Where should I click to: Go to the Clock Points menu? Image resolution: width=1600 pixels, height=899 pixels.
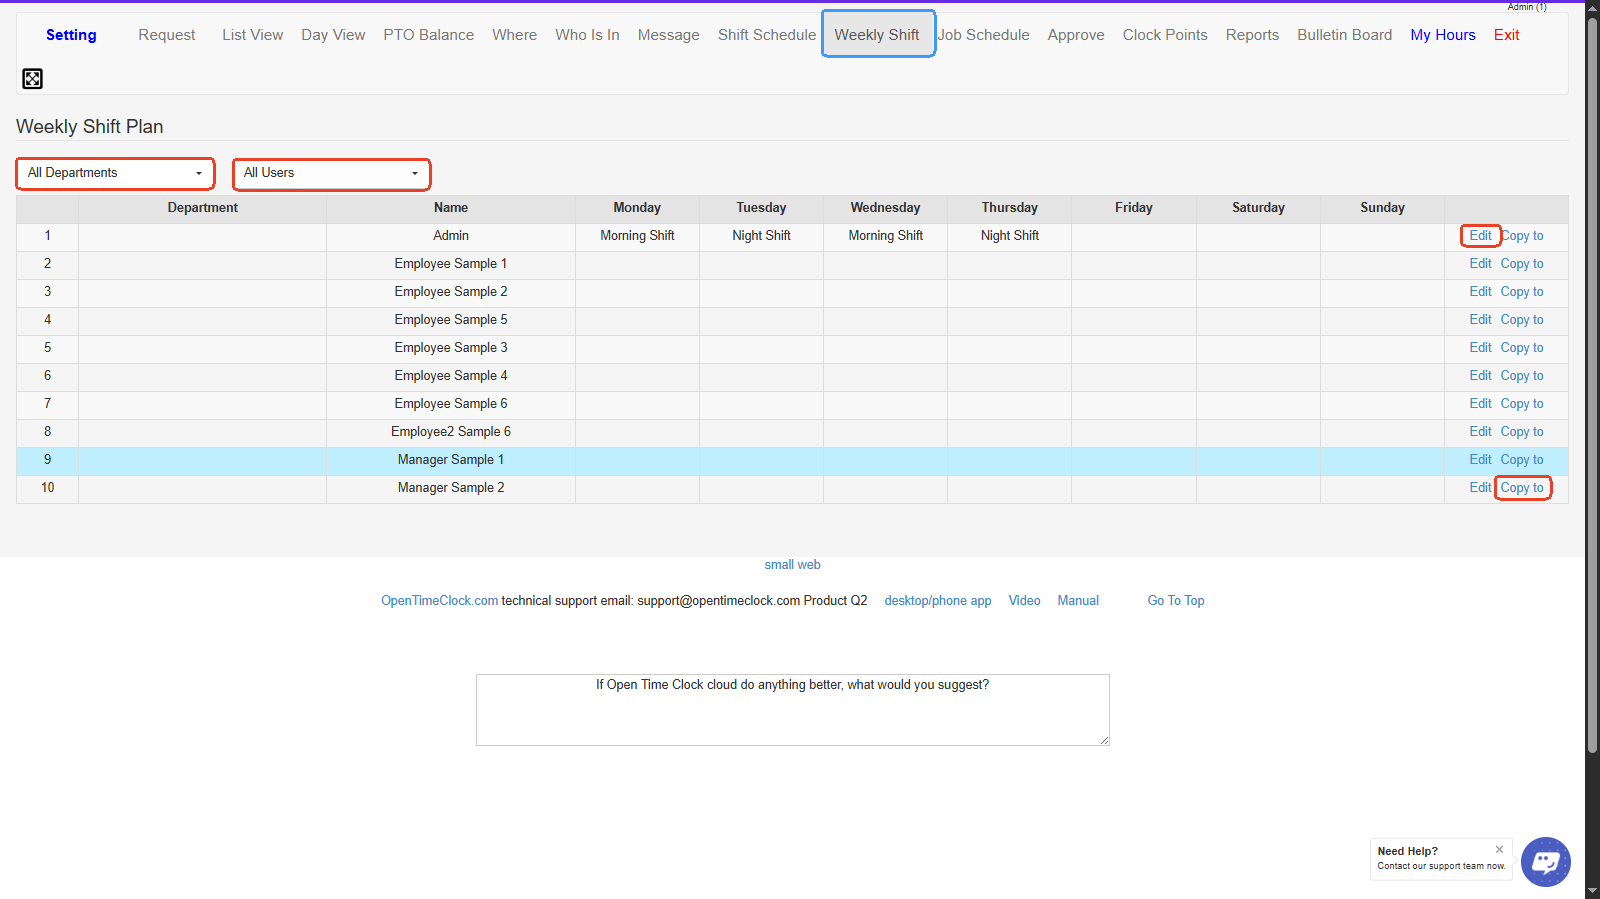point(1164,35)
